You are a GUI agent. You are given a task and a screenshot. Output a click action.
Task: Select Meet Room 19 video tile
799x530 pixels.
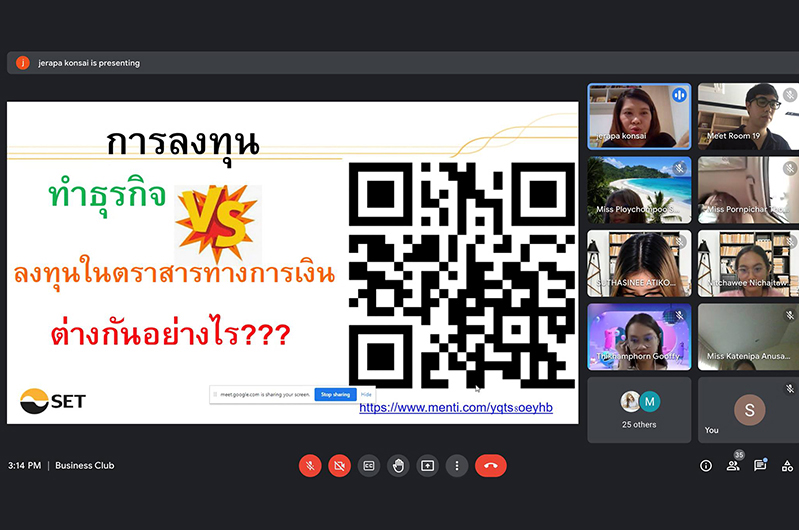[x=748, y=117]
